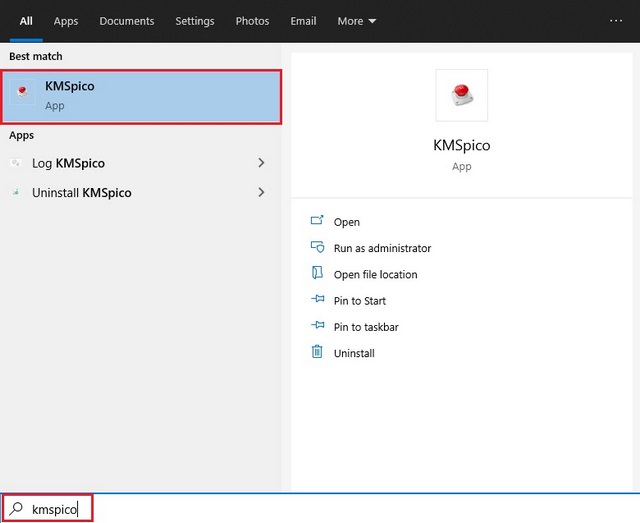Expand the Uninstall KMSpico arrow
Viewport: 640px width, 523px height.
(x=261, y=192)
